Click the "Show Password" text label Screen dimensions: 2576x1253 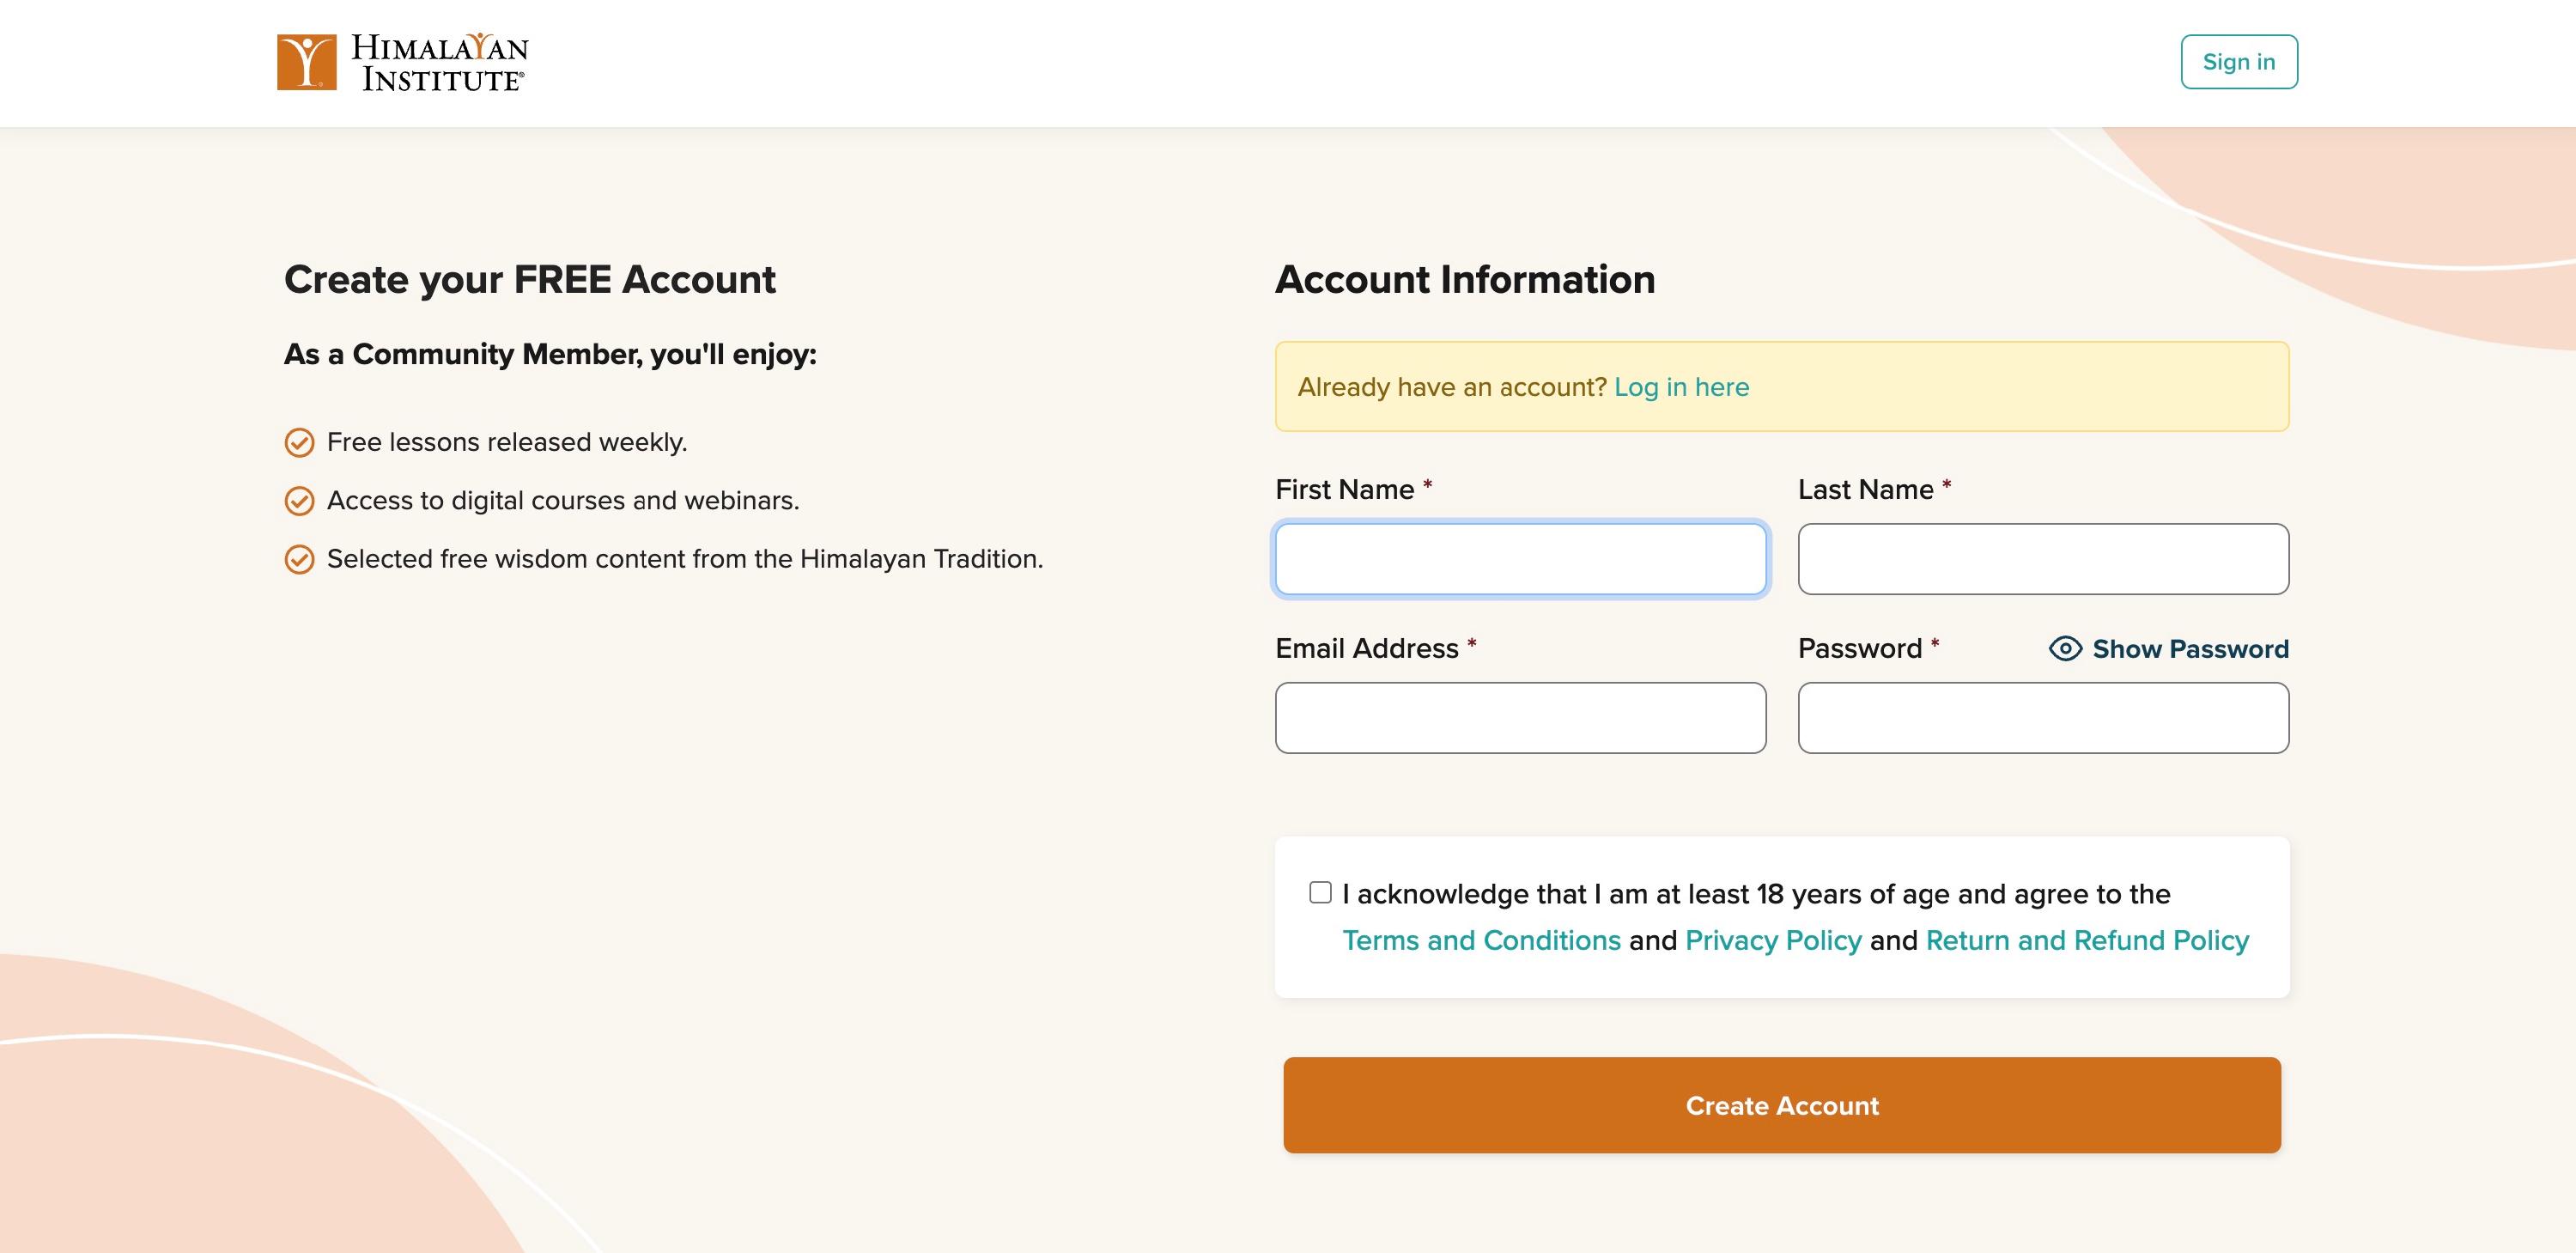[2190, 649]
